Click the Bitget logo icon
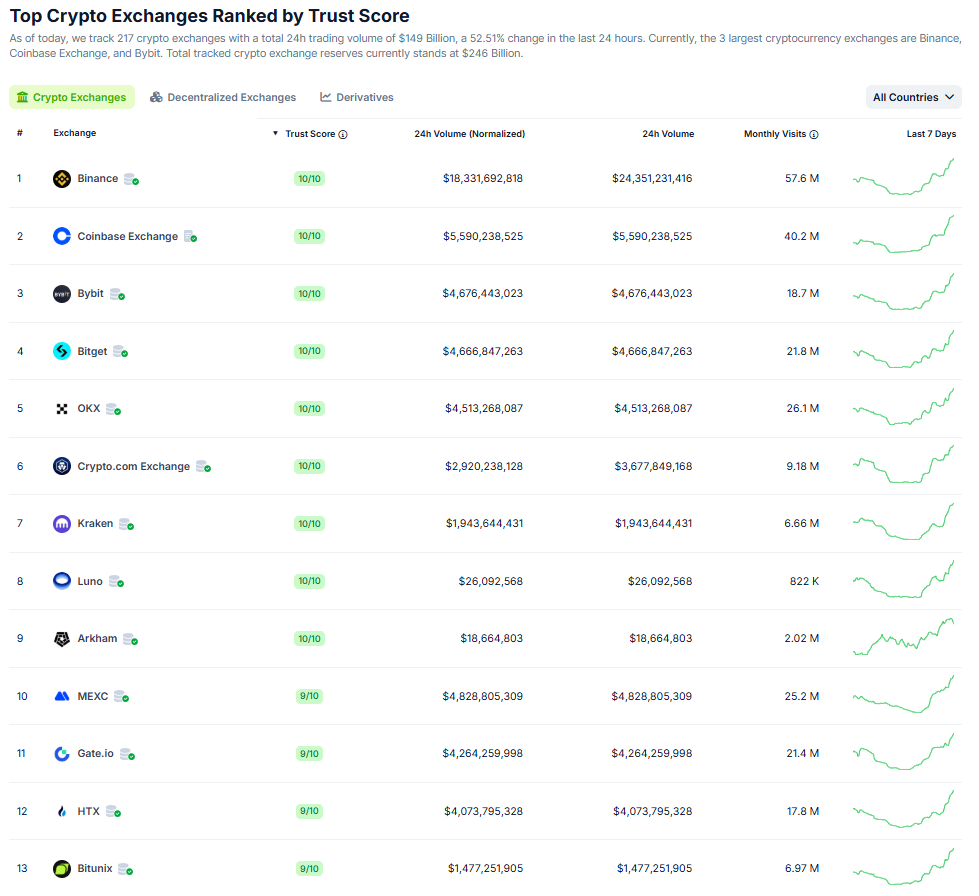 [62, 351]
